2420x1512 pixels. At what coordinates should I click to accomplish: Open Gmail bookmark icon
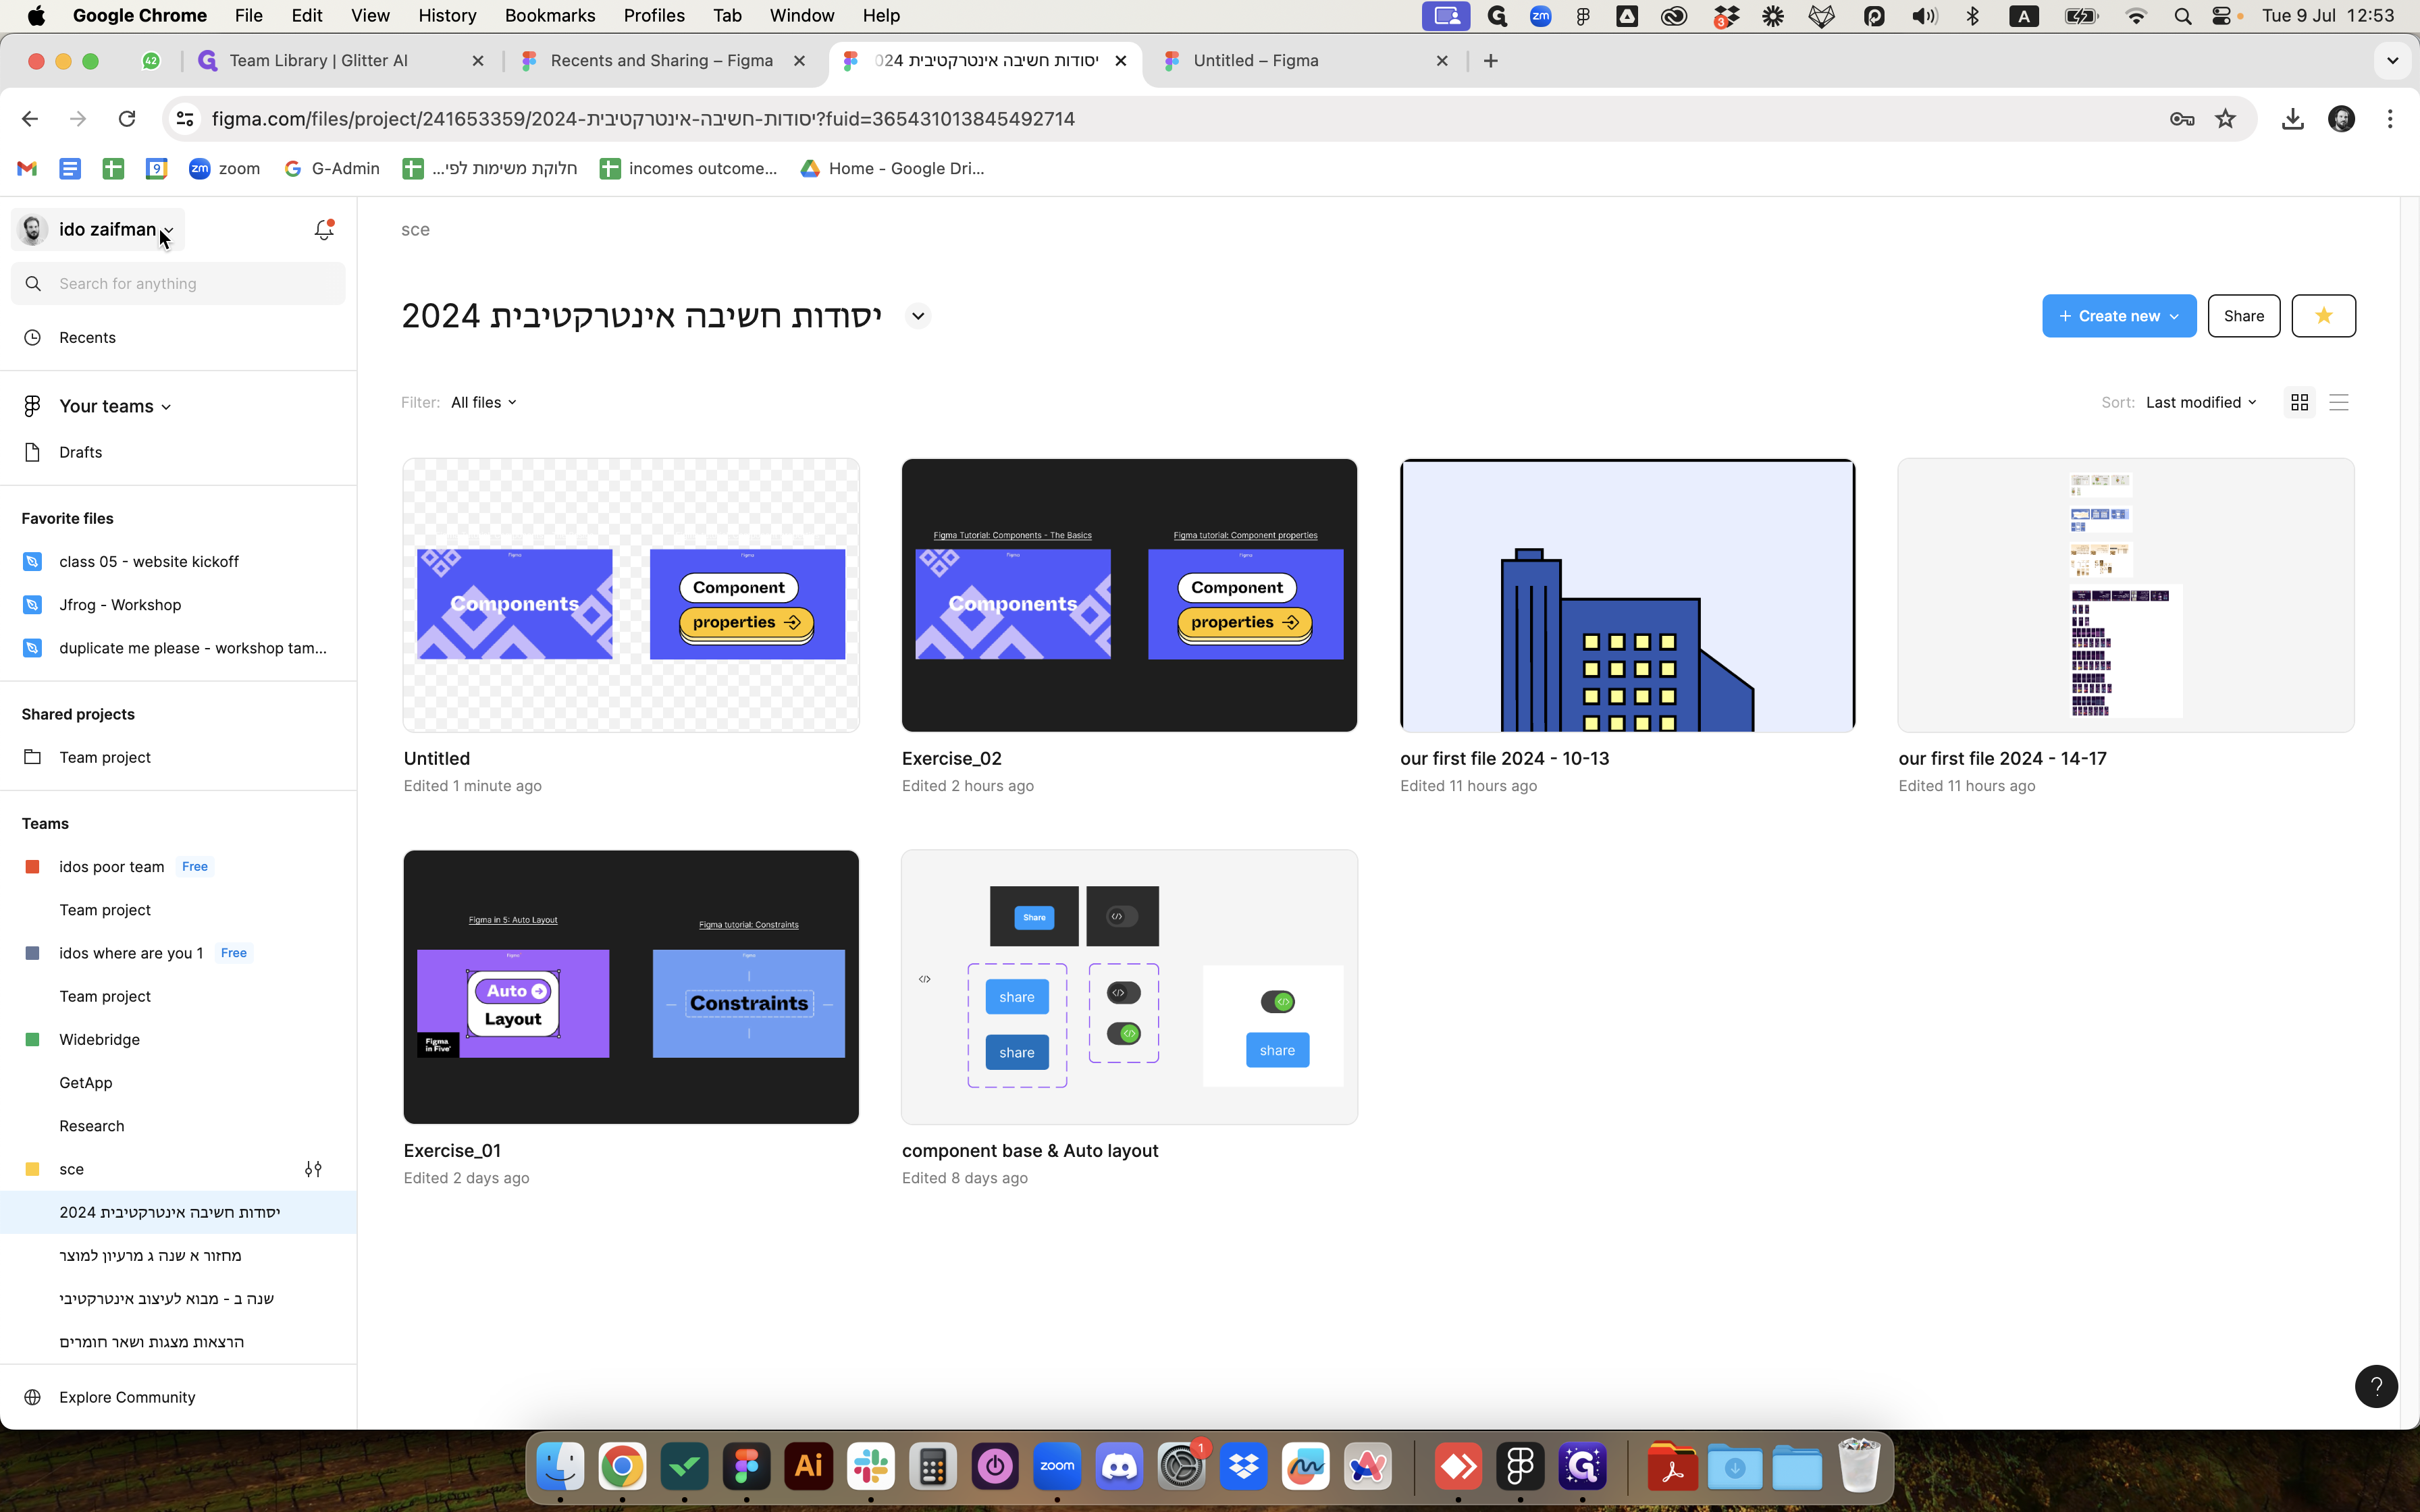27,168
